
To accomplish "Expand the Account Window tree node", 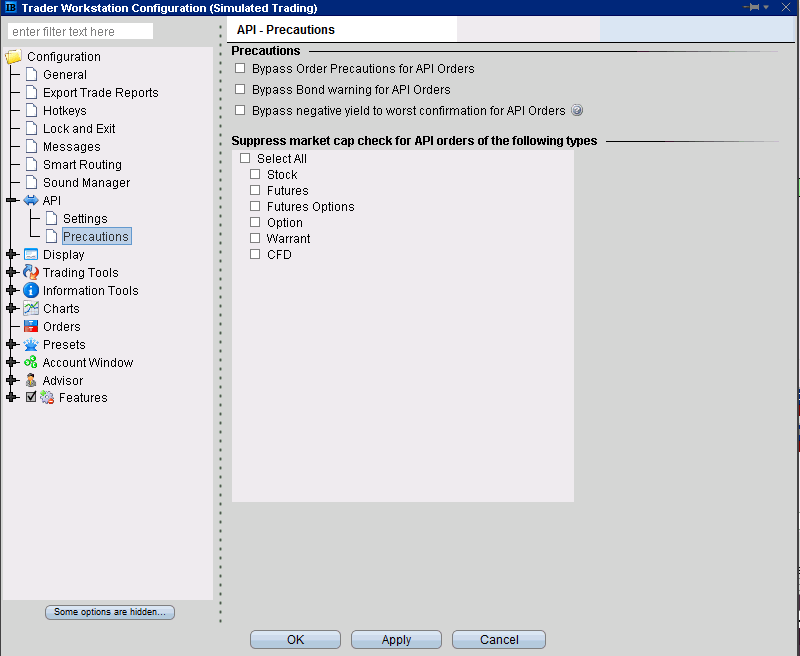I will tap(12, 362).
